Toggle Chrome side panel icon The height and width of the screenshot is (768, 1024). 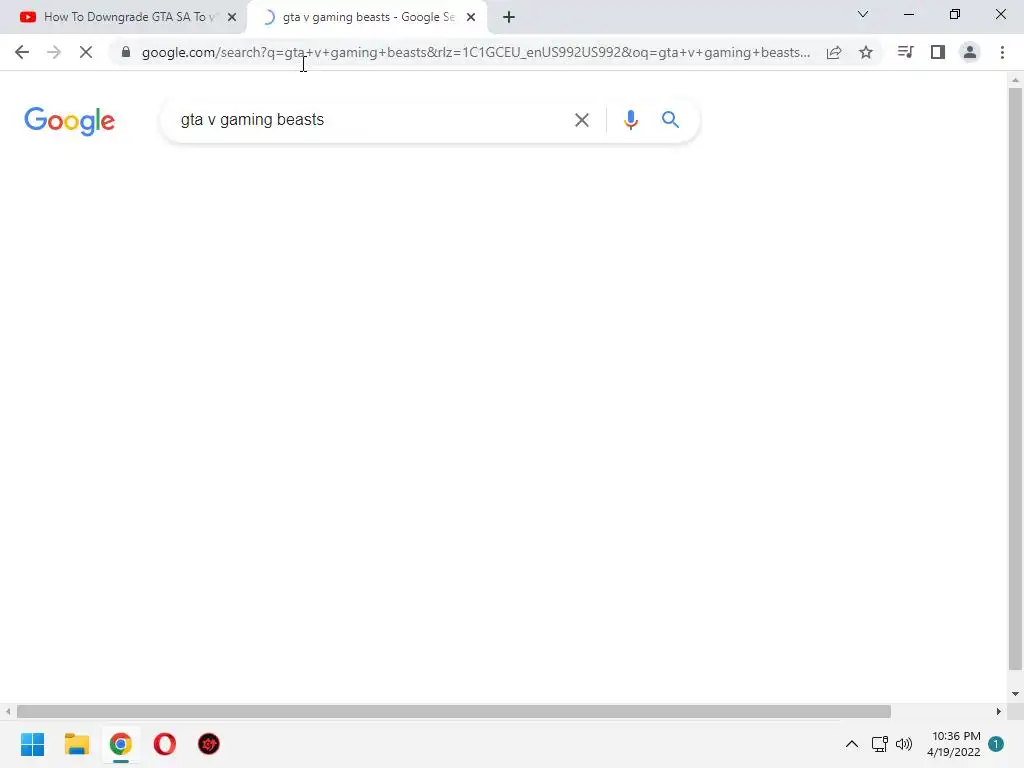click(938, 52)
